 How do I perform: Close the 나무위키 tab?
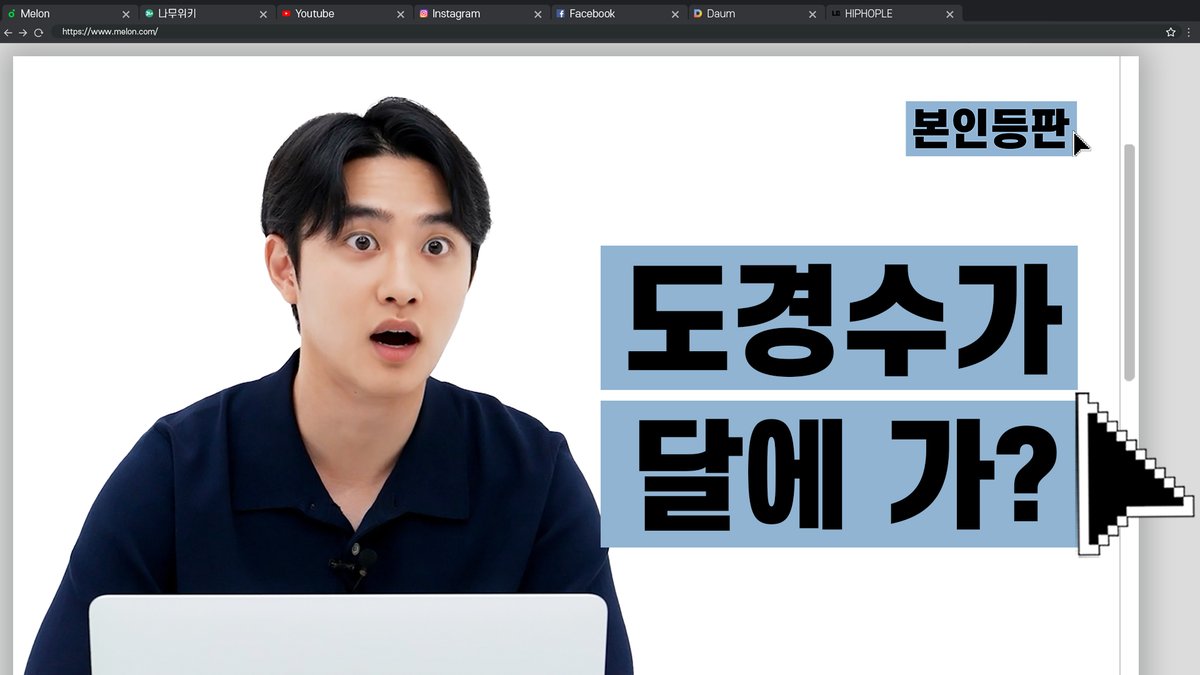[263, 15]
